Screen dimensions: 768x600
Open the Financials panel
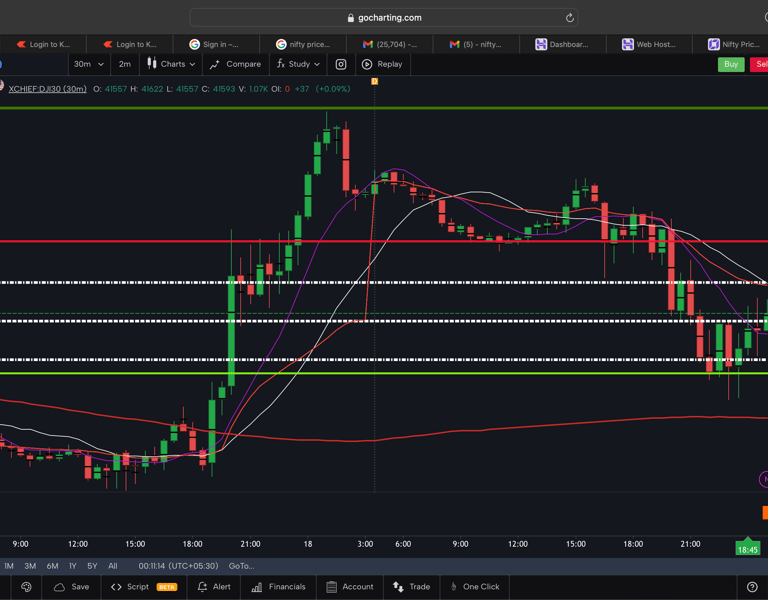[x=278, y=587]
